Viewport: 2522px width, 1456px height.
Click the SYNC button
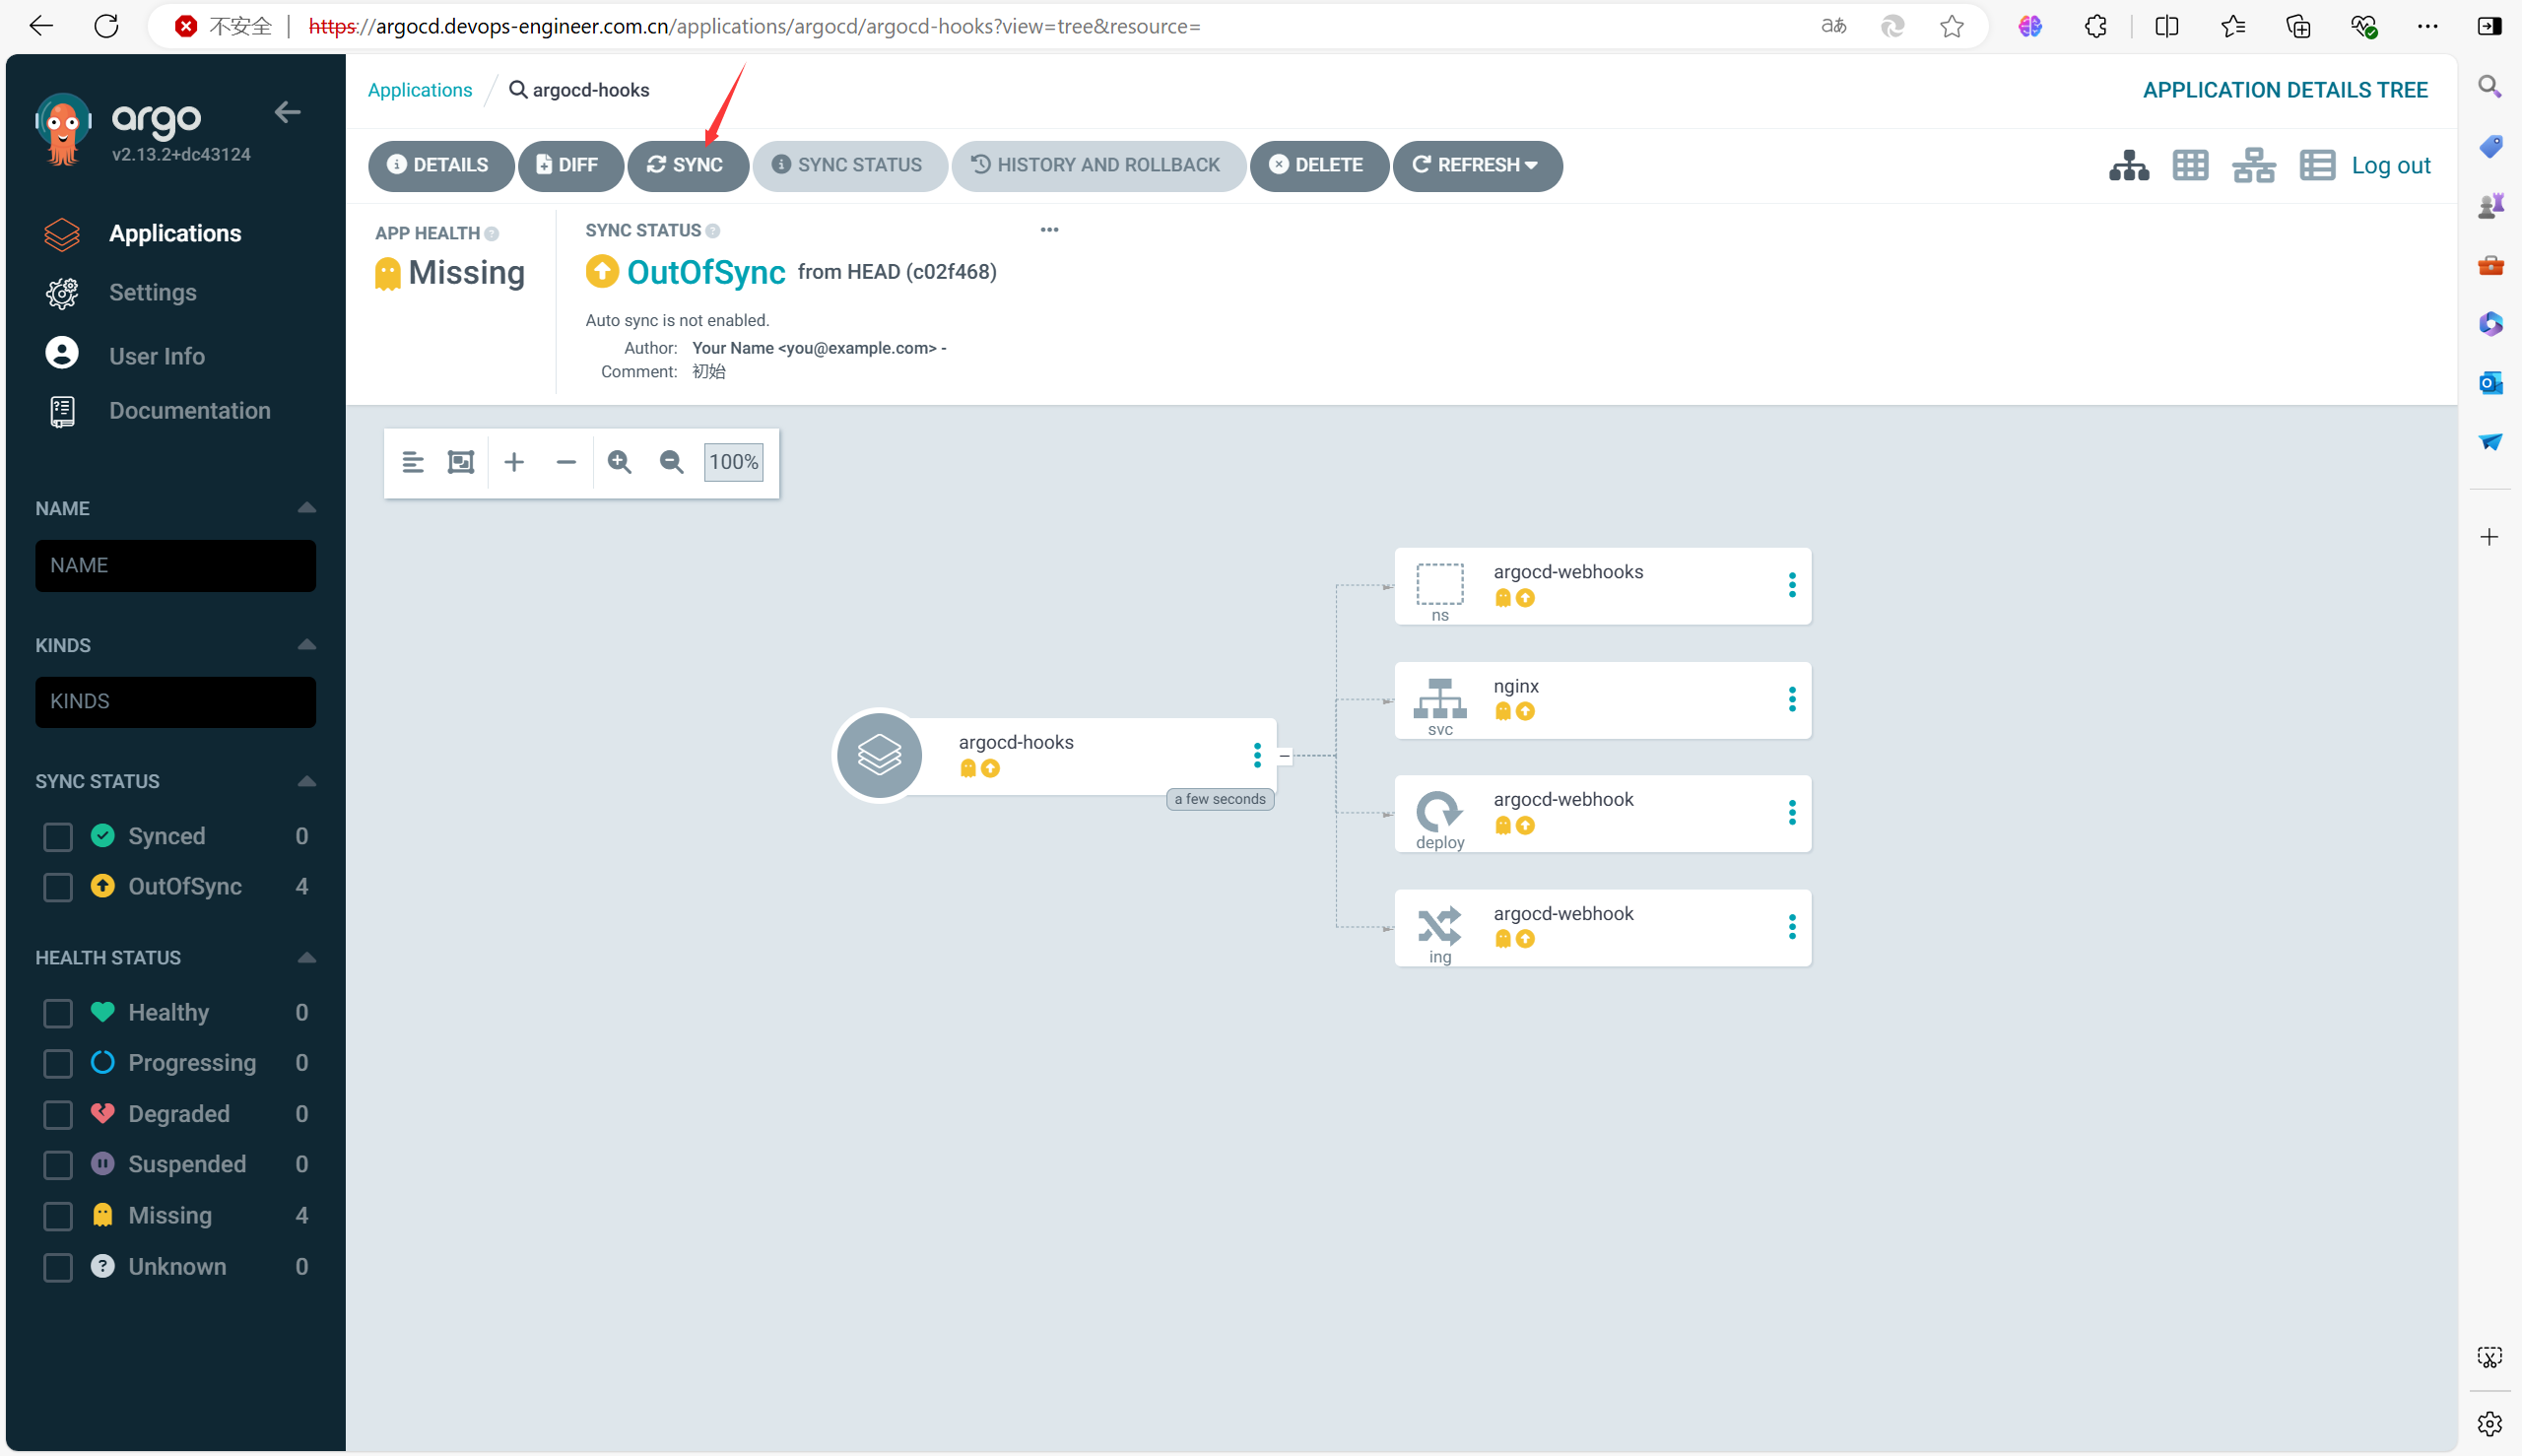pos(687,165)
